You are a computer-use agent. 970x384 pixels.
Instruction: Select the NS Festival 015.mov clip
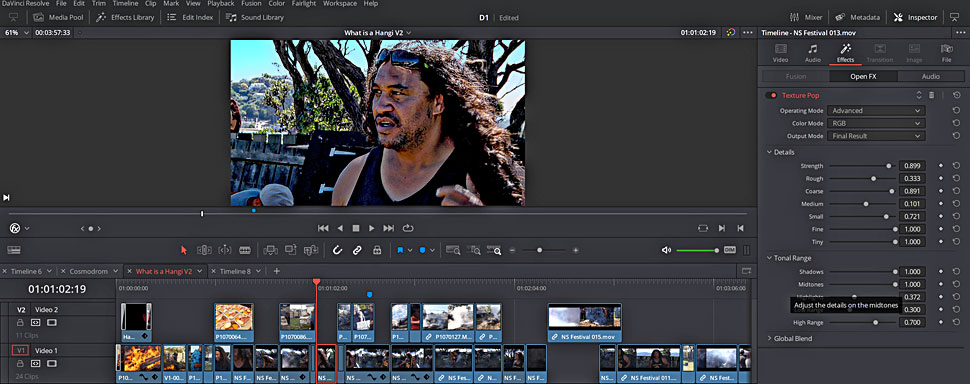pyautogui.click(x=585, y=323)
